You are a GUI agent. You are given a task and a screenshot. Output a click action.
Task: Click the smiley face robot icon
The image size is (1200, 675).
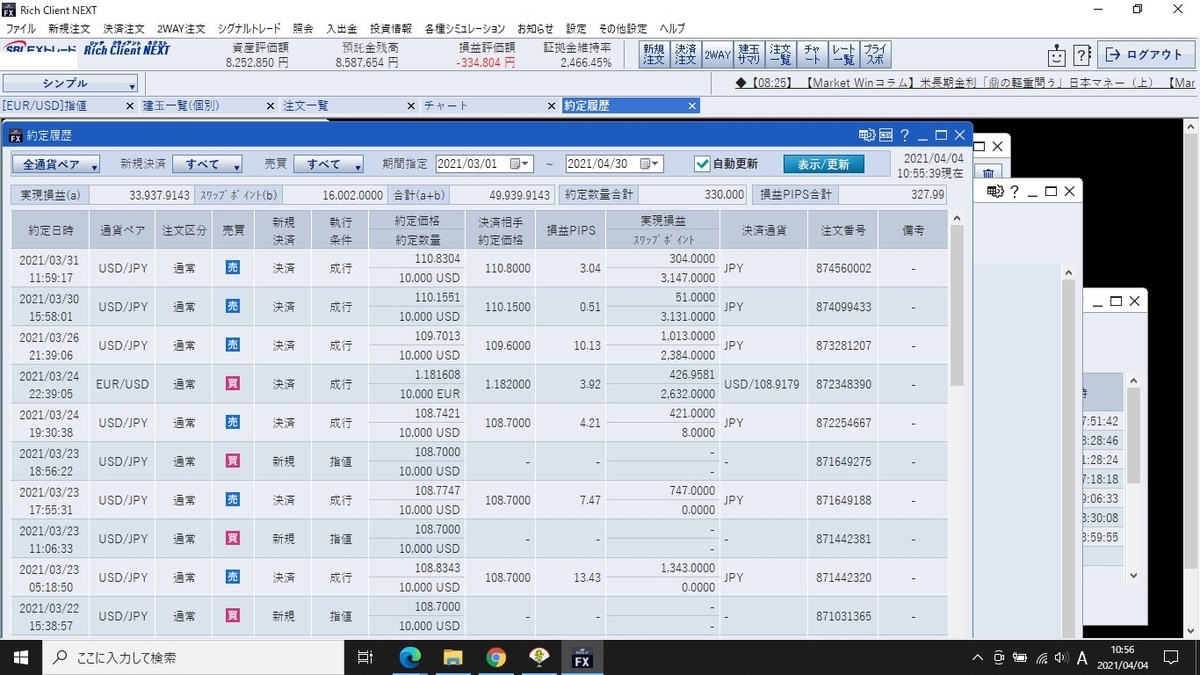(1056, 55)
